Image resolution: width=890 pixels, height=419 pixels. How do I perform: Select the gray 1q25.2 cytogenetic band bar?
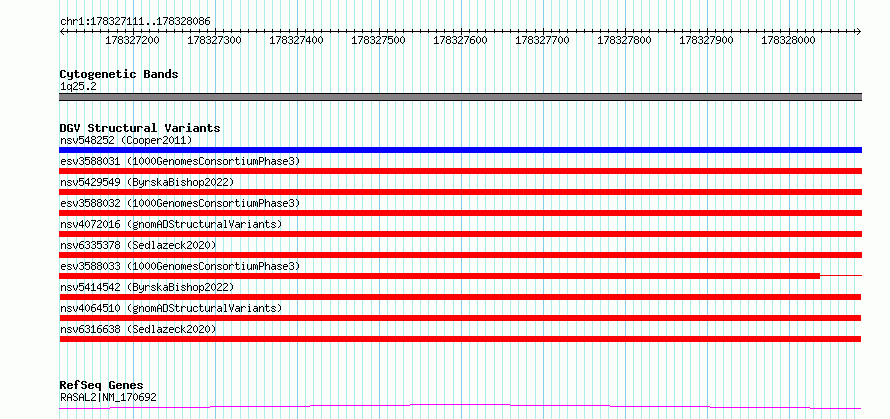point(461,97)
